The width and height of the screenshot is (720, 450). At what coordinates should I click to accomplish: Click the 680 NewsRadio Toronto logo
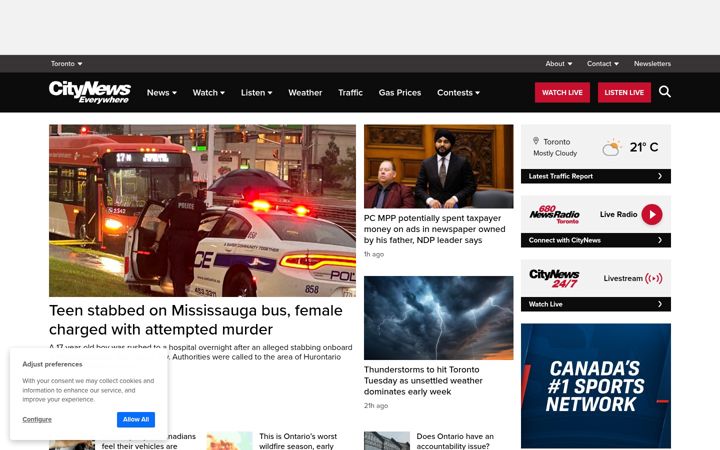tap(554, 214)
